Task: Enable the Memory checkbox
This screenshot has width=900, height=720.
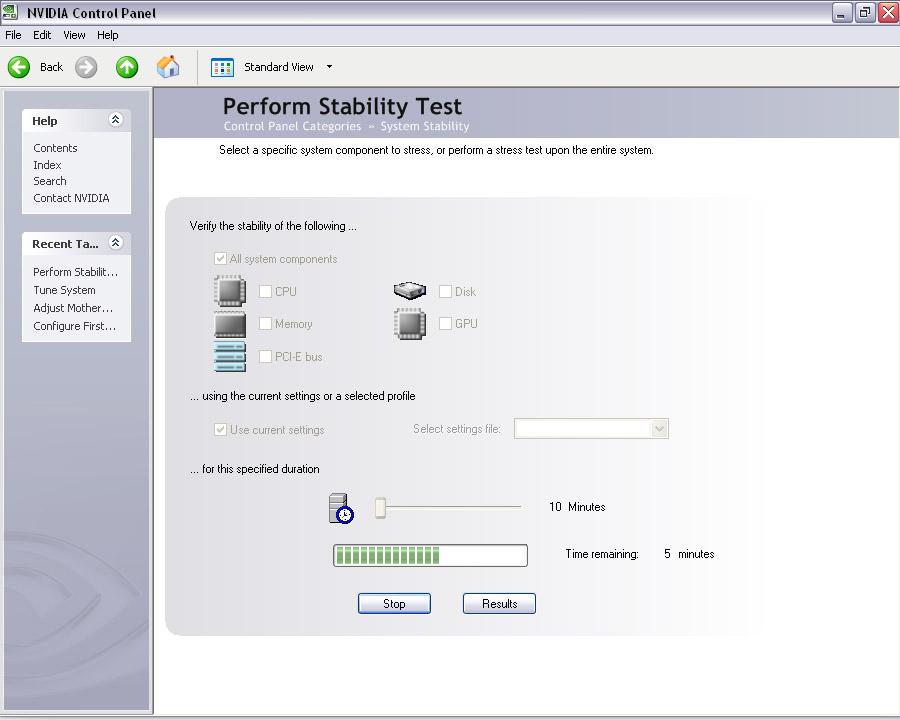Action: point(265,324)
